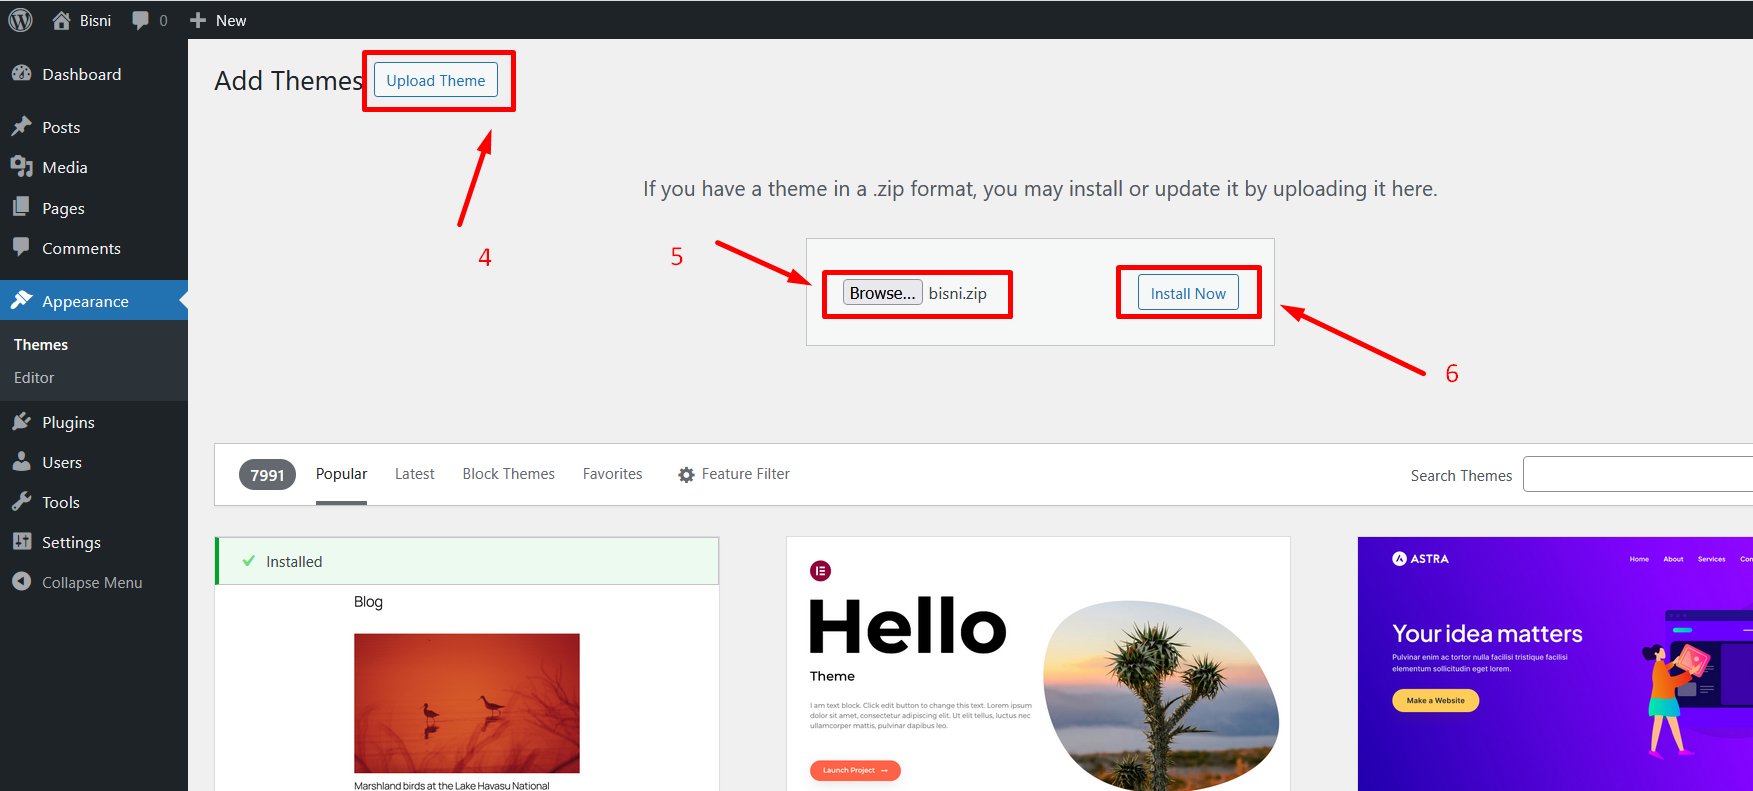Viewport: 1753px width, 791px height.
Task: Click the Comments sidebar menu label
Action: click(81, 248)
